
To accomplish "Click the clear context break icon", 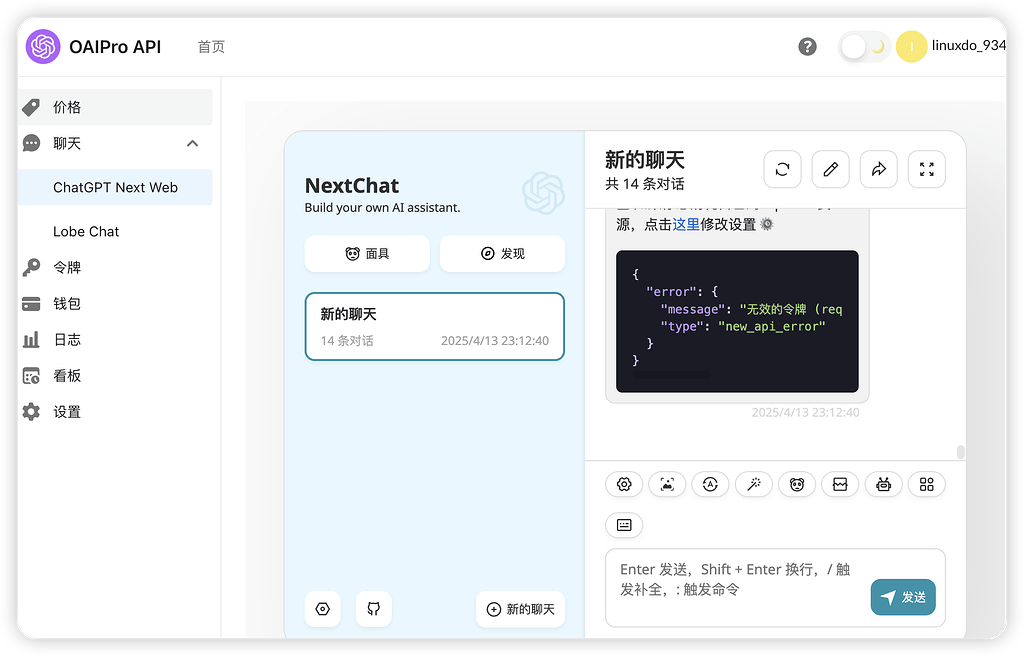I will [840, 484].
